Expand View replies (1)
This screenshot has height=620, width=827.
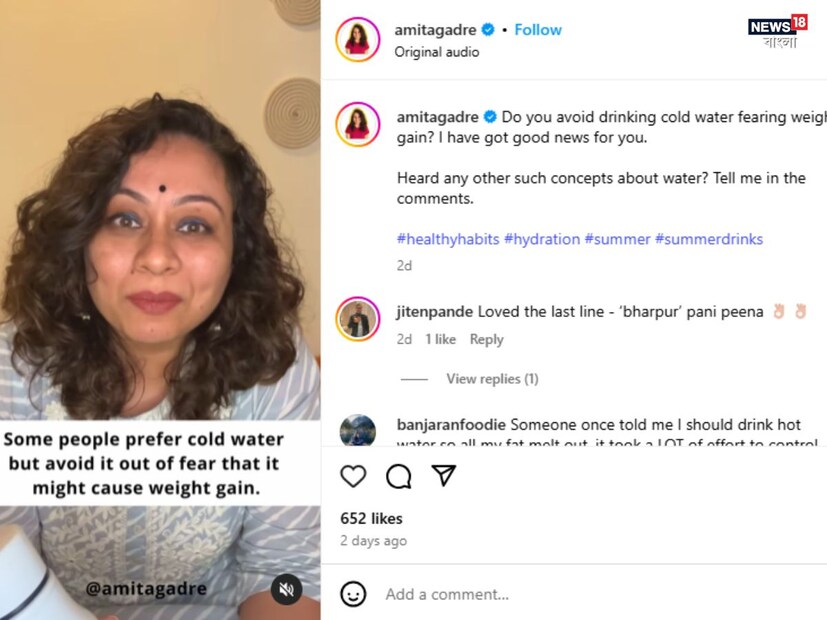point(492,379)
